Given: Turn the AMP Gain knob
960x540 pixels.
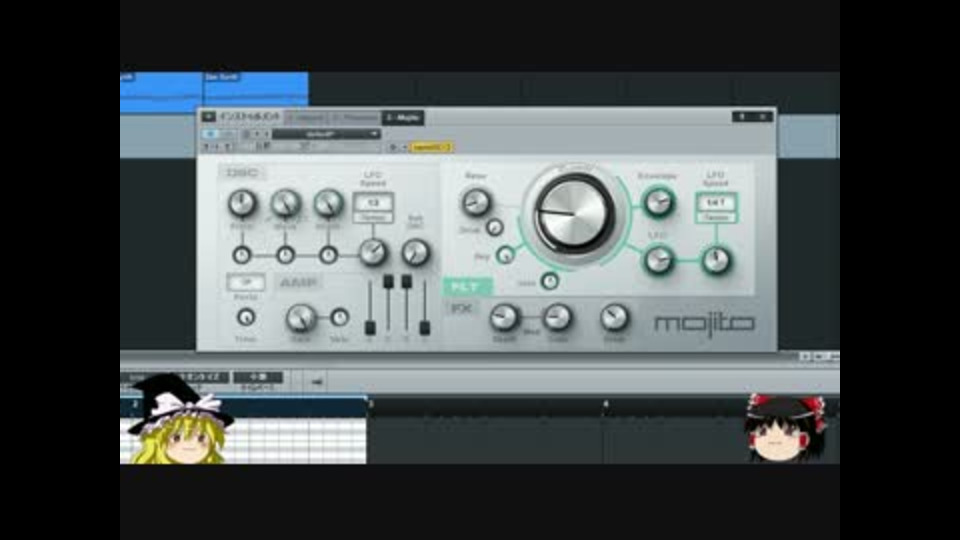Looking at the screenshot, I should click(301, 318).
